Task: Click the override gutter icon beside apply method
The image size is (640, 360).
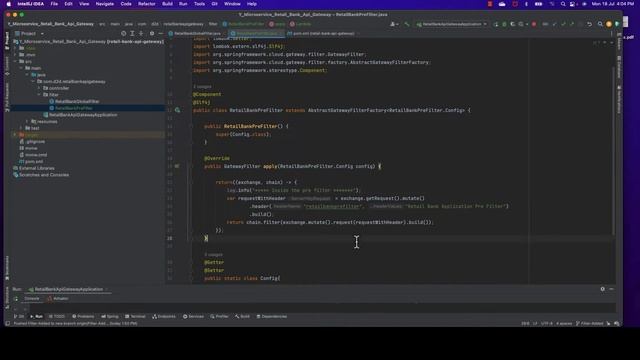Action: pos(177,166)
